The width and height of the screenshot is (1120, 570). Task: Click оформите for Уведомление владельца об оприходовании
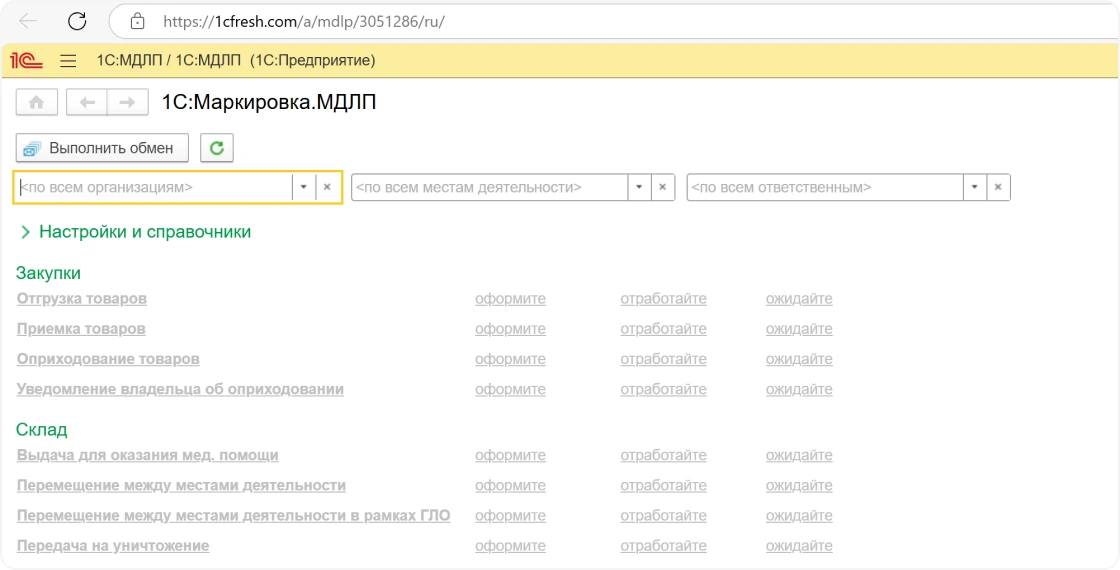pyautogui.click(x=510, y=389)
